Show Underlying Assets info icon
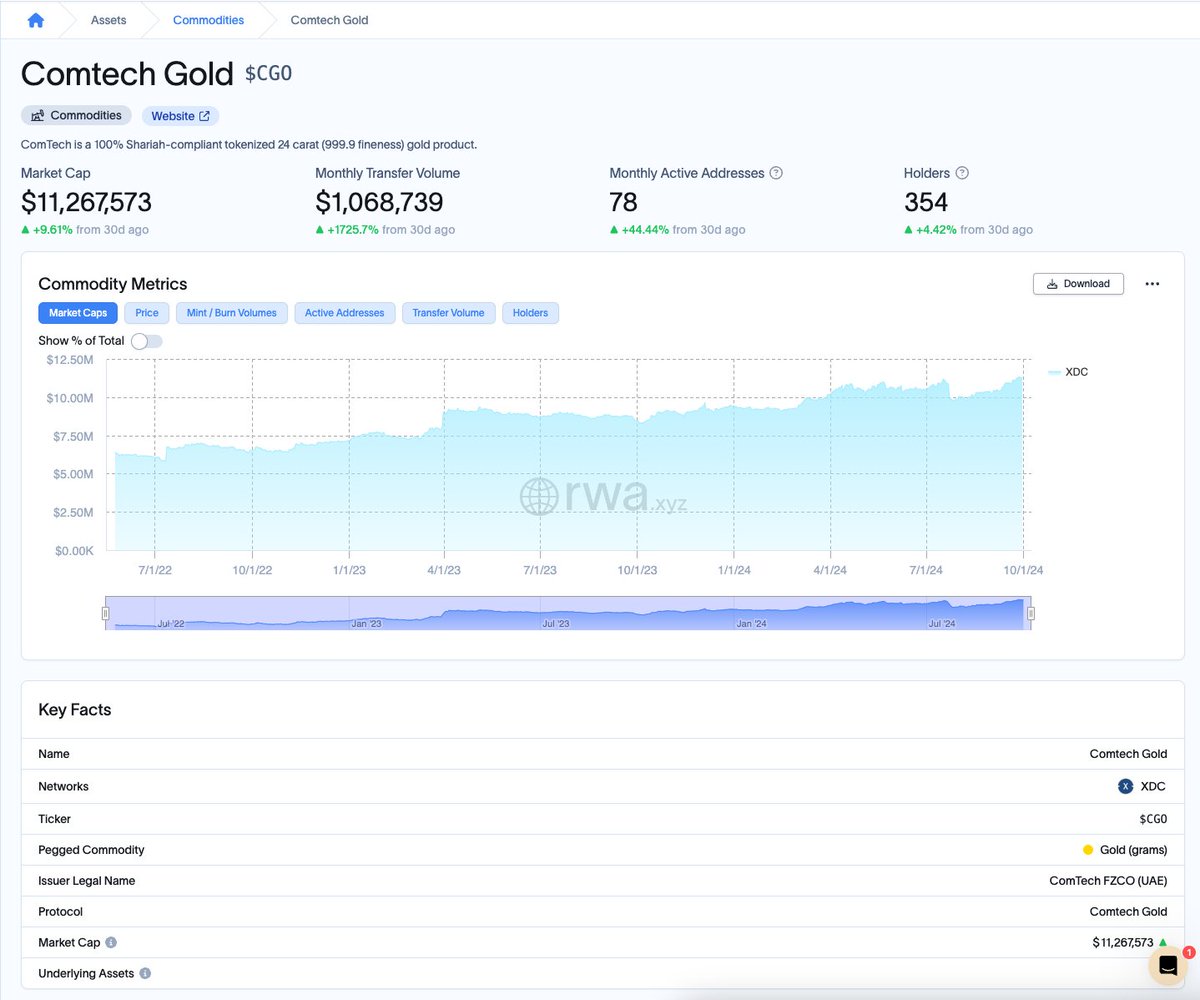 (x=145, y=974)
